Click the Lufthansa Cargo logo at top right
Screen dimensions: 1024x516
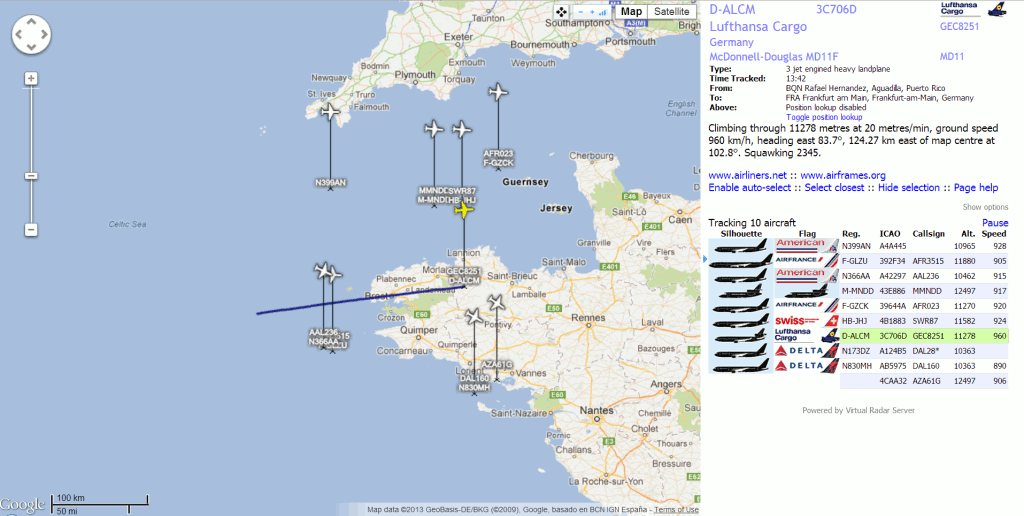973,9
